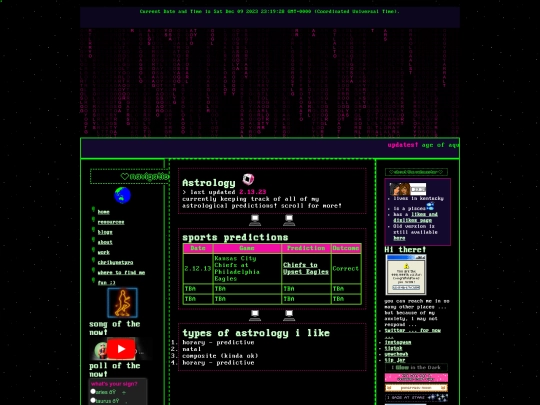Click the Outcome column header

[x=346, y=248]
